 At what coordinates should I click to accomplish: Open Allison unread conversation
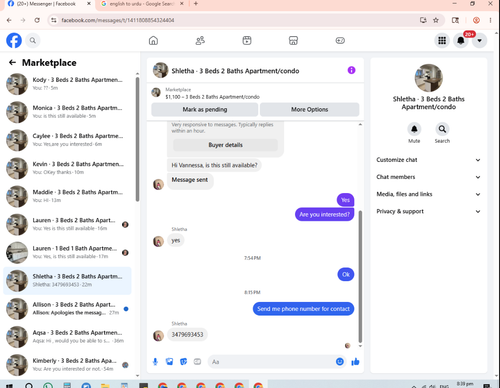(x=67, y=309)
